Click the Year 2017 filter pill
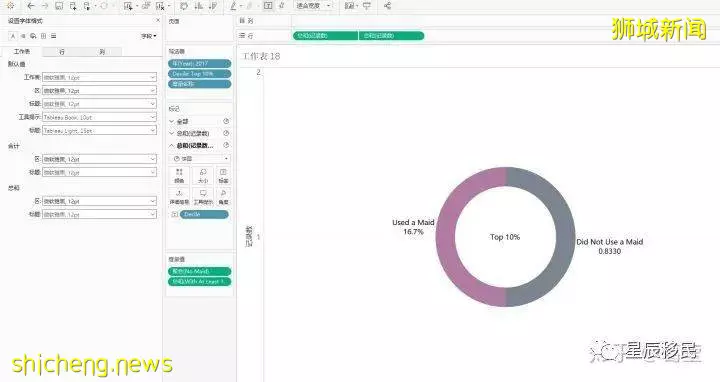720x382 pixels. click(x=200, y=64)
